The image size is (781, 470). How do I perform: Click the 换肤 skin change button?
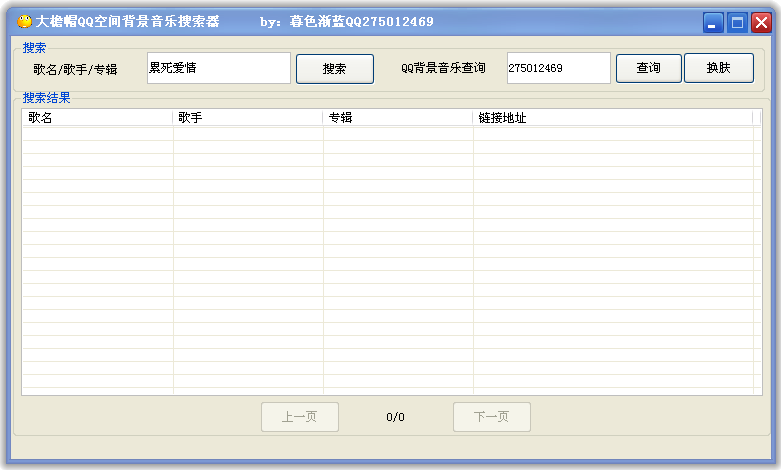[719, 68]
